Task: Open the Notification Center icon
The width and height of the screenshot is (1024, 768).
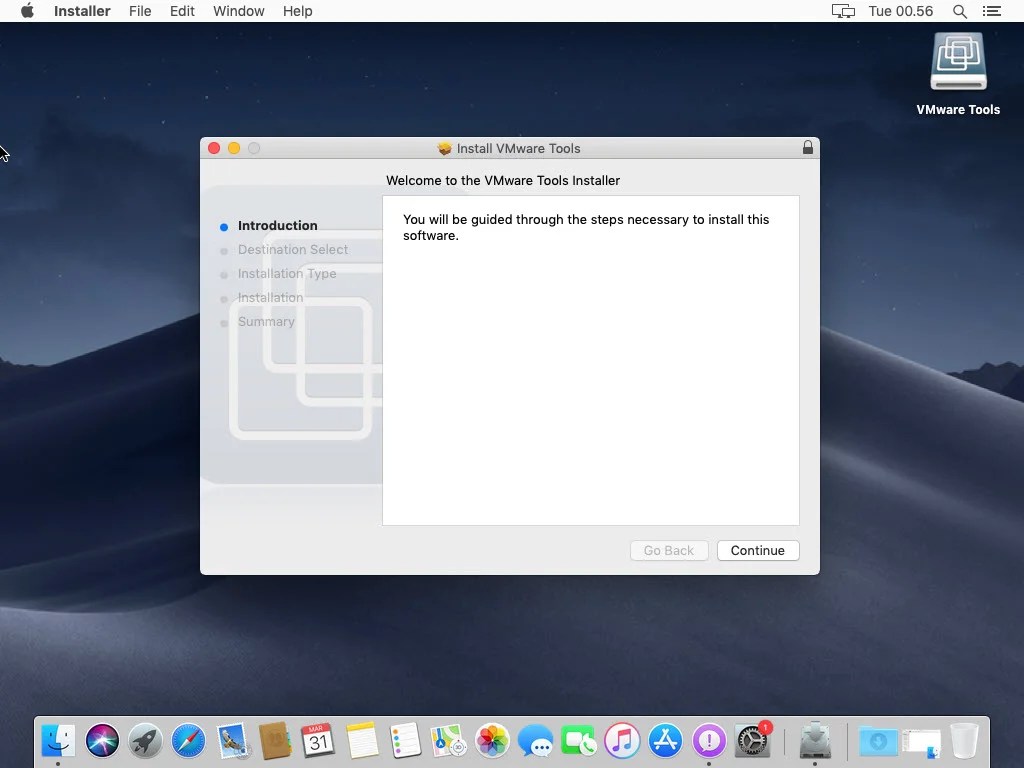Action: [x=992, y=11]
